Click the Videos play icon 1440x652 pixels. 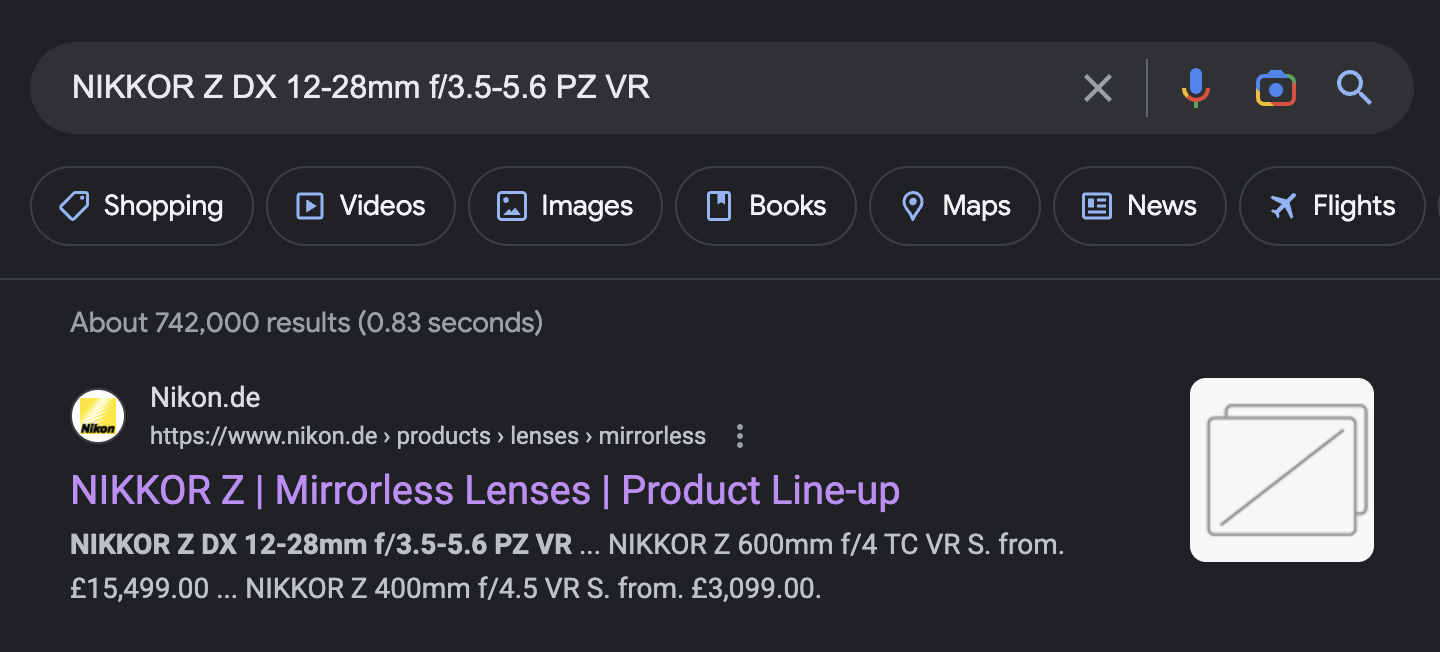click(x=310, y=206)
